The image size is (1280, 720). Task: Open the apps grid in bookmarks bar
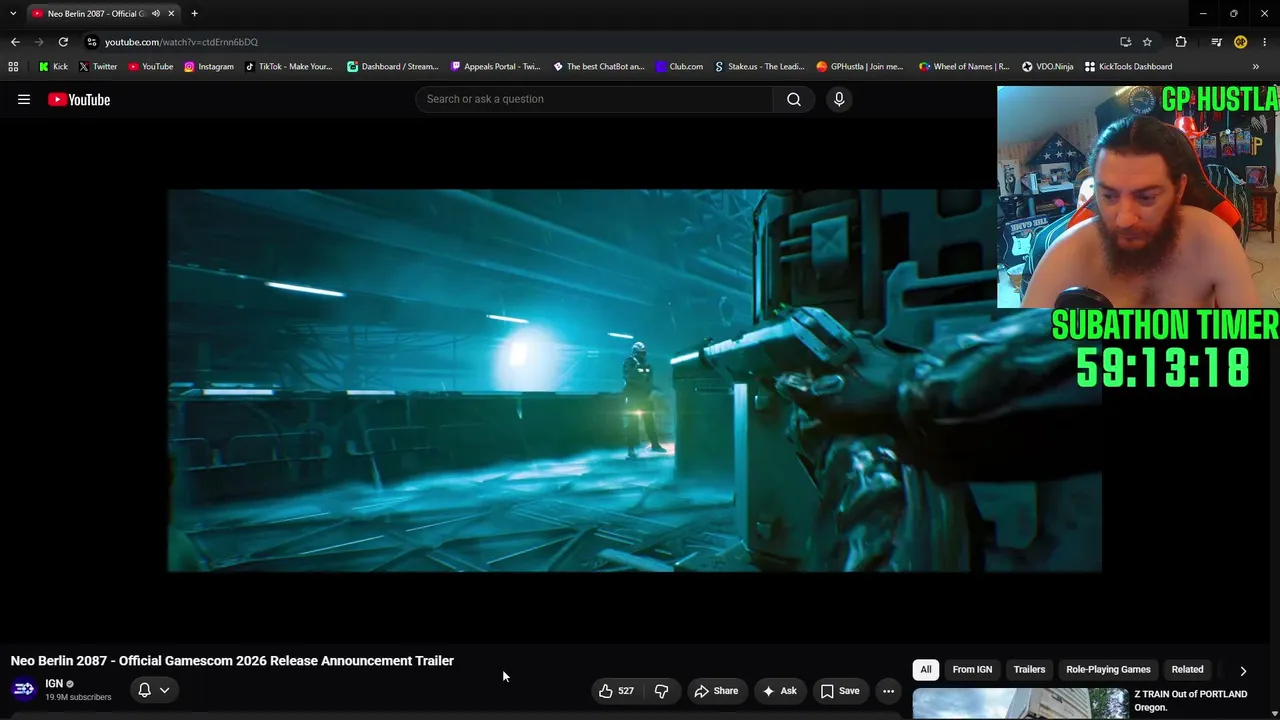(x=13, y=67)
